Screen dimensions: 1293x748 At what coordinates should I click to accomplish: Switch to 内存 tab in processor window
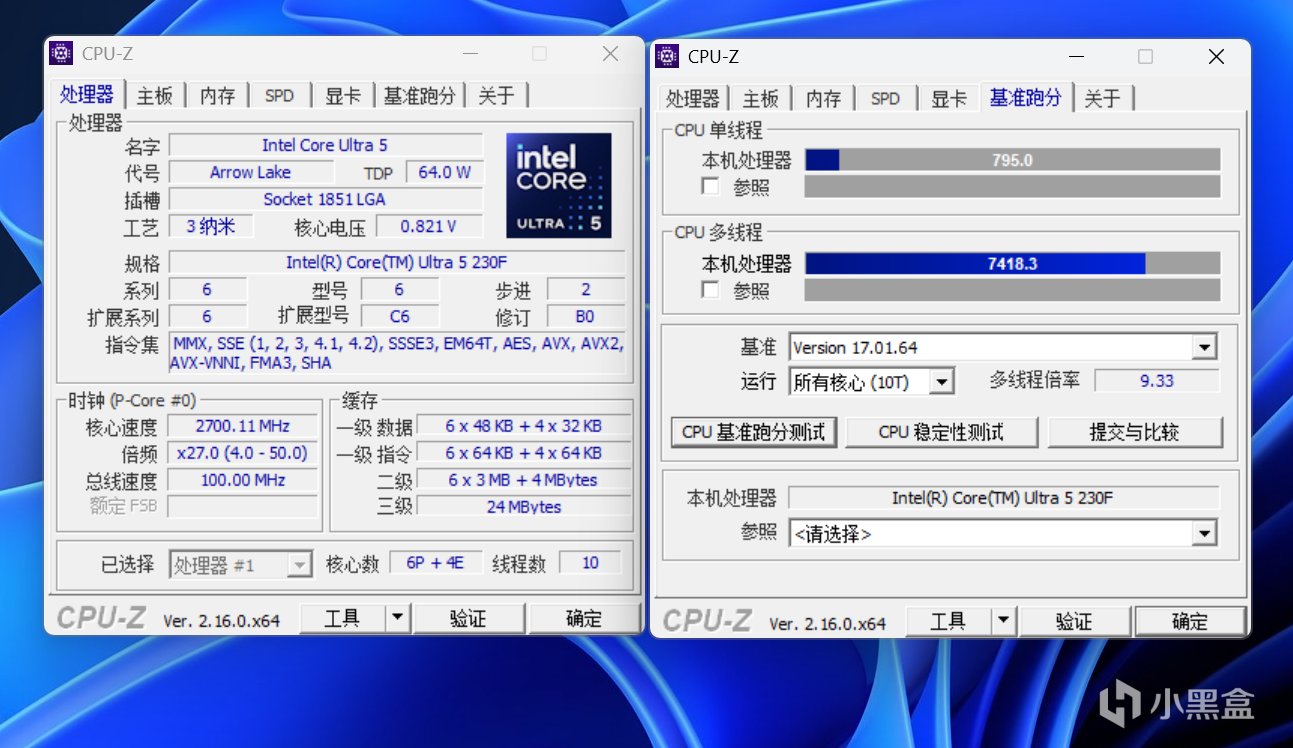pyautogui.click(x=217, y=95)
